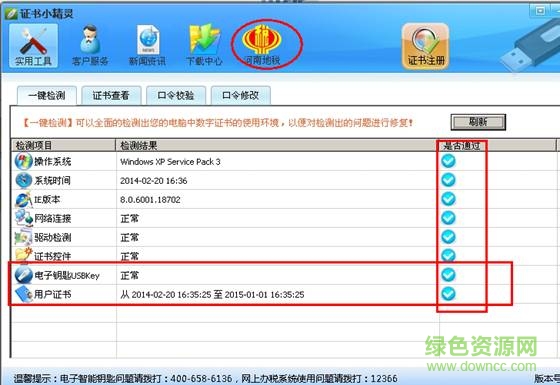This screenshot has height=385, width=560.
Task: Open the 下载中心 download center icon
Action: 204,46
